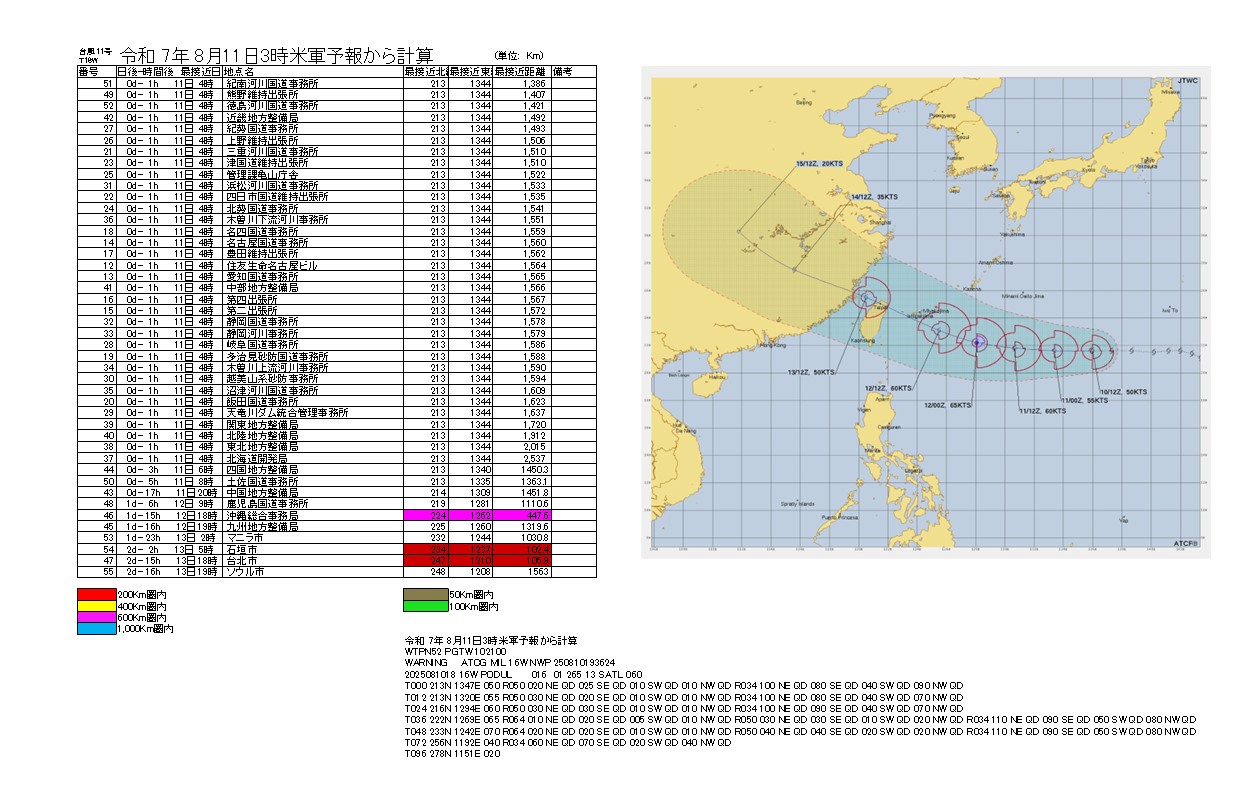
Task: Click the 中部地方整備局 row name
Action: [x=262, y=287]
